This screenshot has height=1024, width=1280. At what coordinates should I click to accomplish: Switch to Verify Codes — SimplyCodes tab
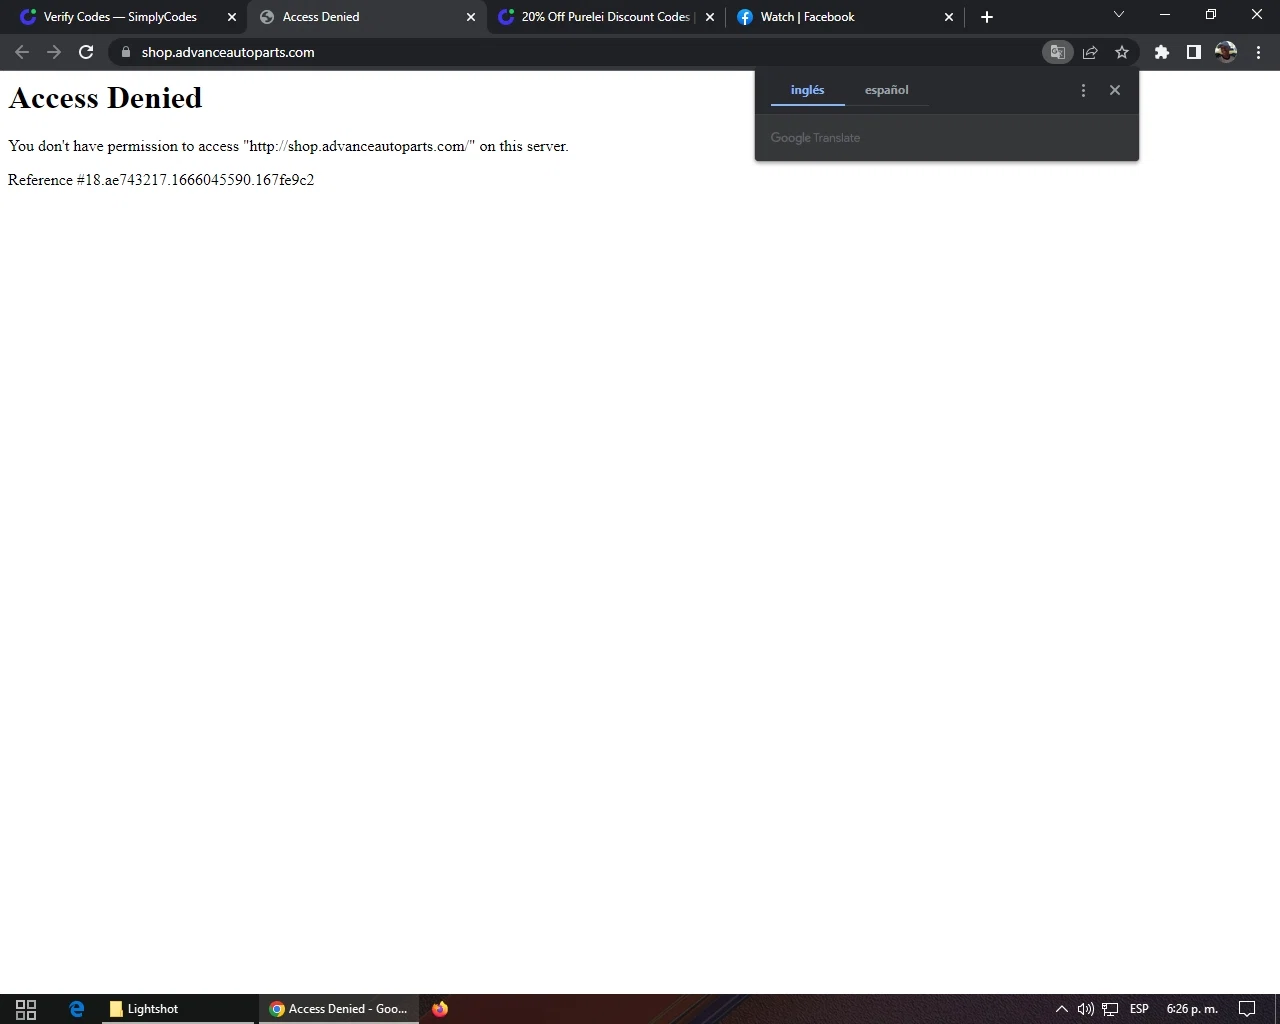[x=120, y=17]
